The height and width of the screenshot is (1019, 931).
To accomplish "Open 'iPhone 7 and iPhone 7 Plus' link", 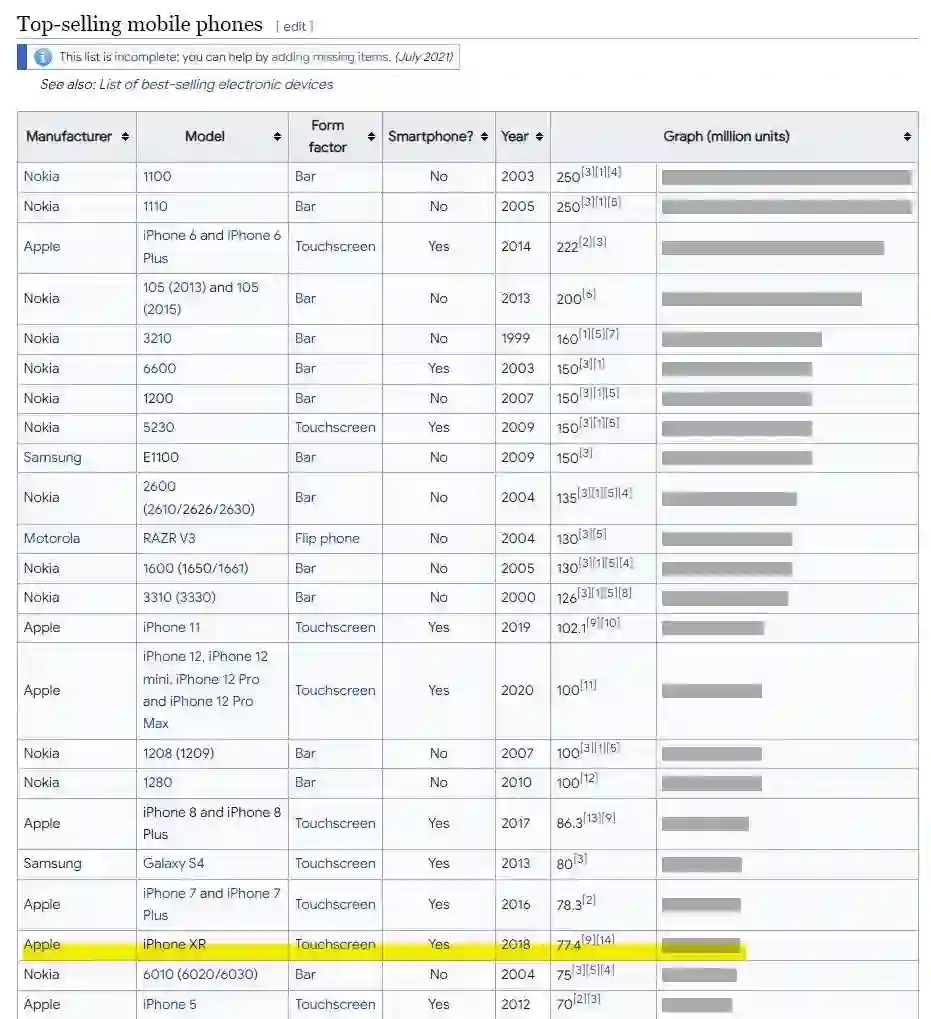I will click(x=212, y=904).
